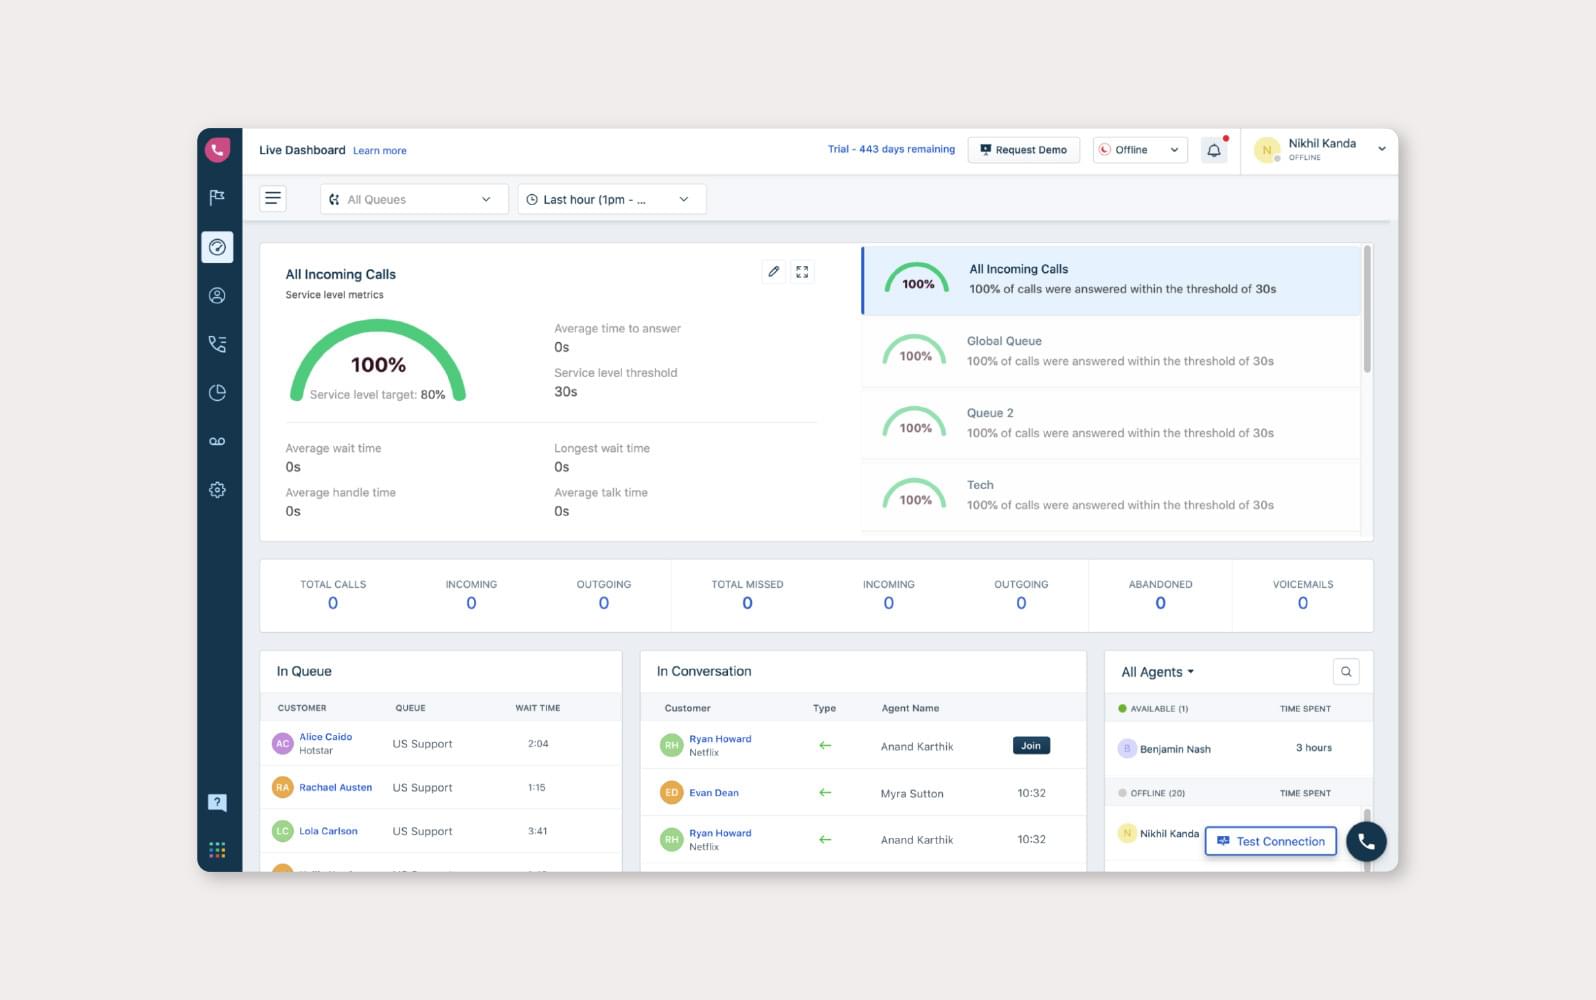Viewport: 1596px width, 1000px height.
Task: Click Rachael Austen RA avatar
Action: click(283, 788)
